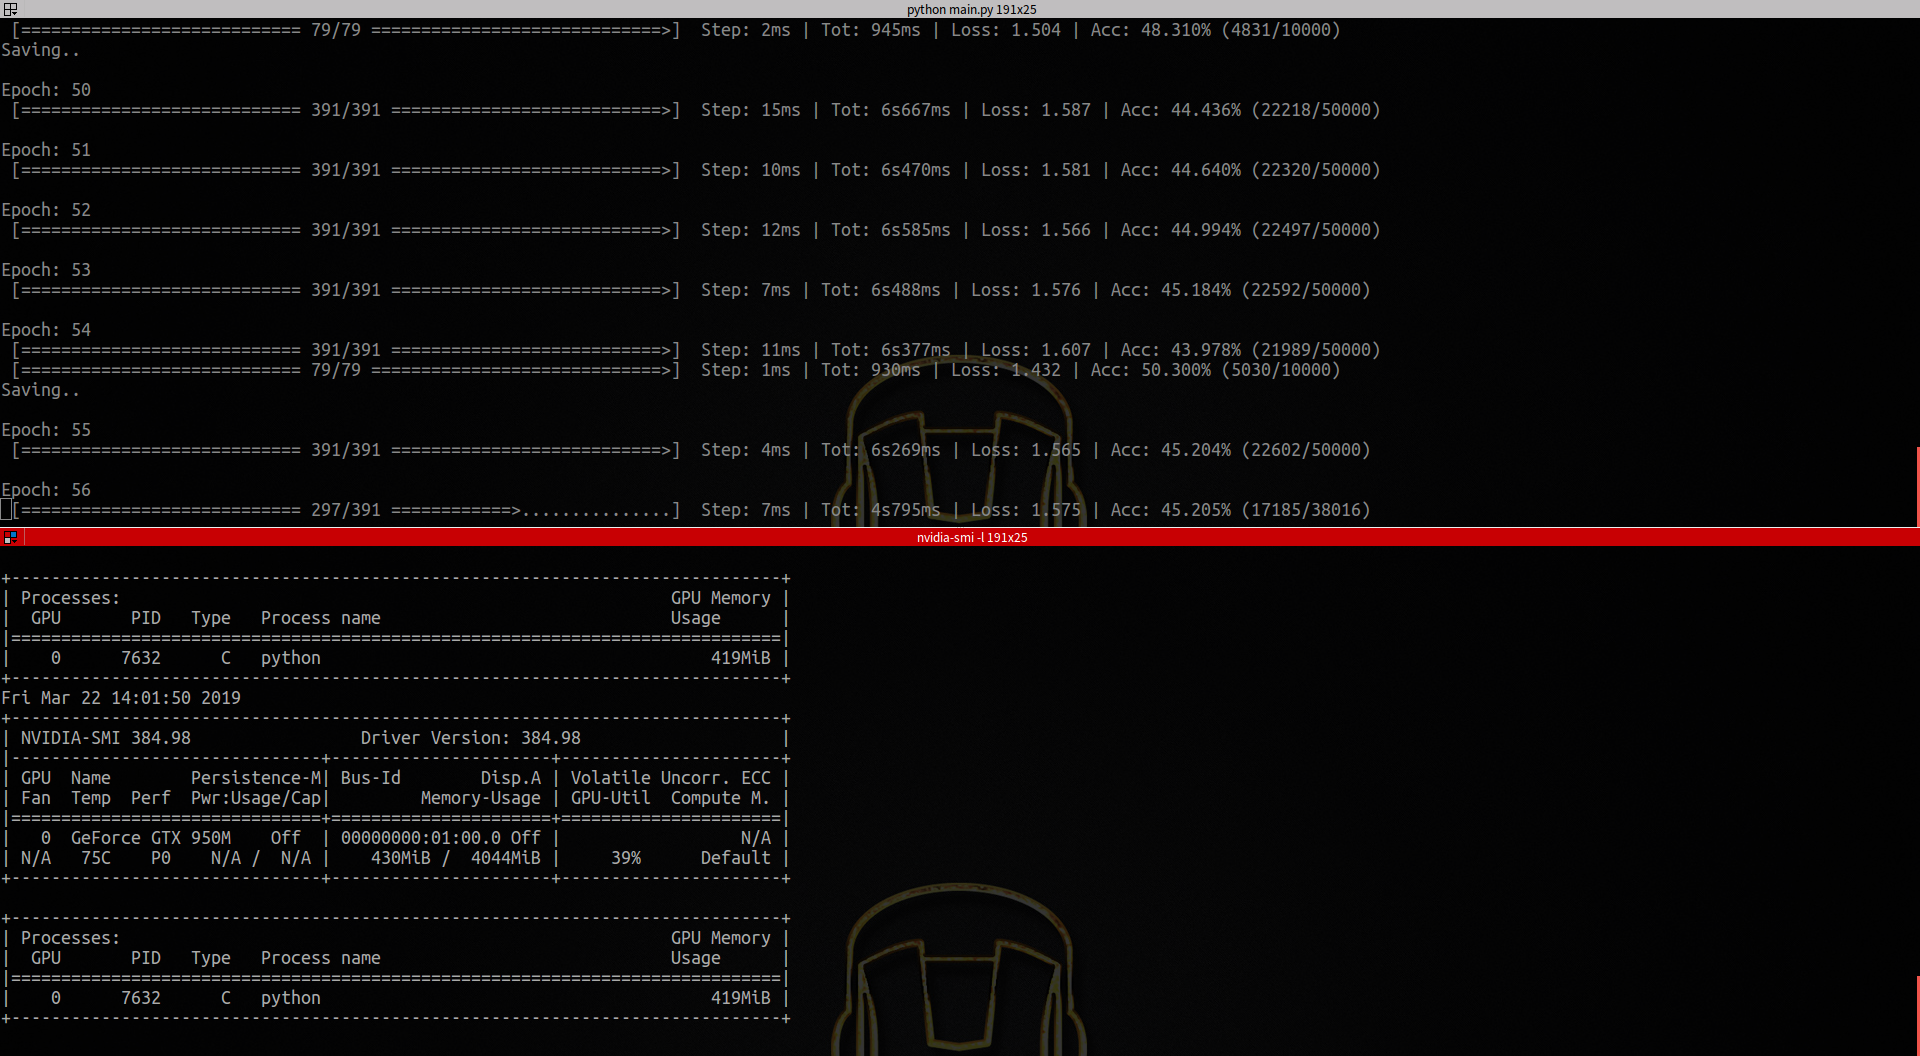Click 'Acc: 44.994% (22497/50000)' text
This screenshot has height=1056, width=1920.
[1251, 230]
